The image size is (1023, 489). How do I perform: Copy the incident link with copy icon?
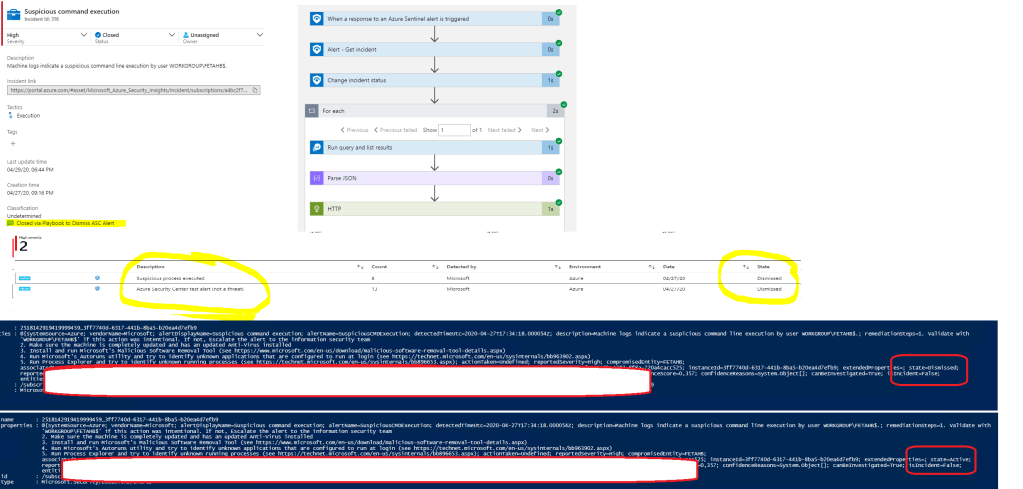(x=256, y=89)
